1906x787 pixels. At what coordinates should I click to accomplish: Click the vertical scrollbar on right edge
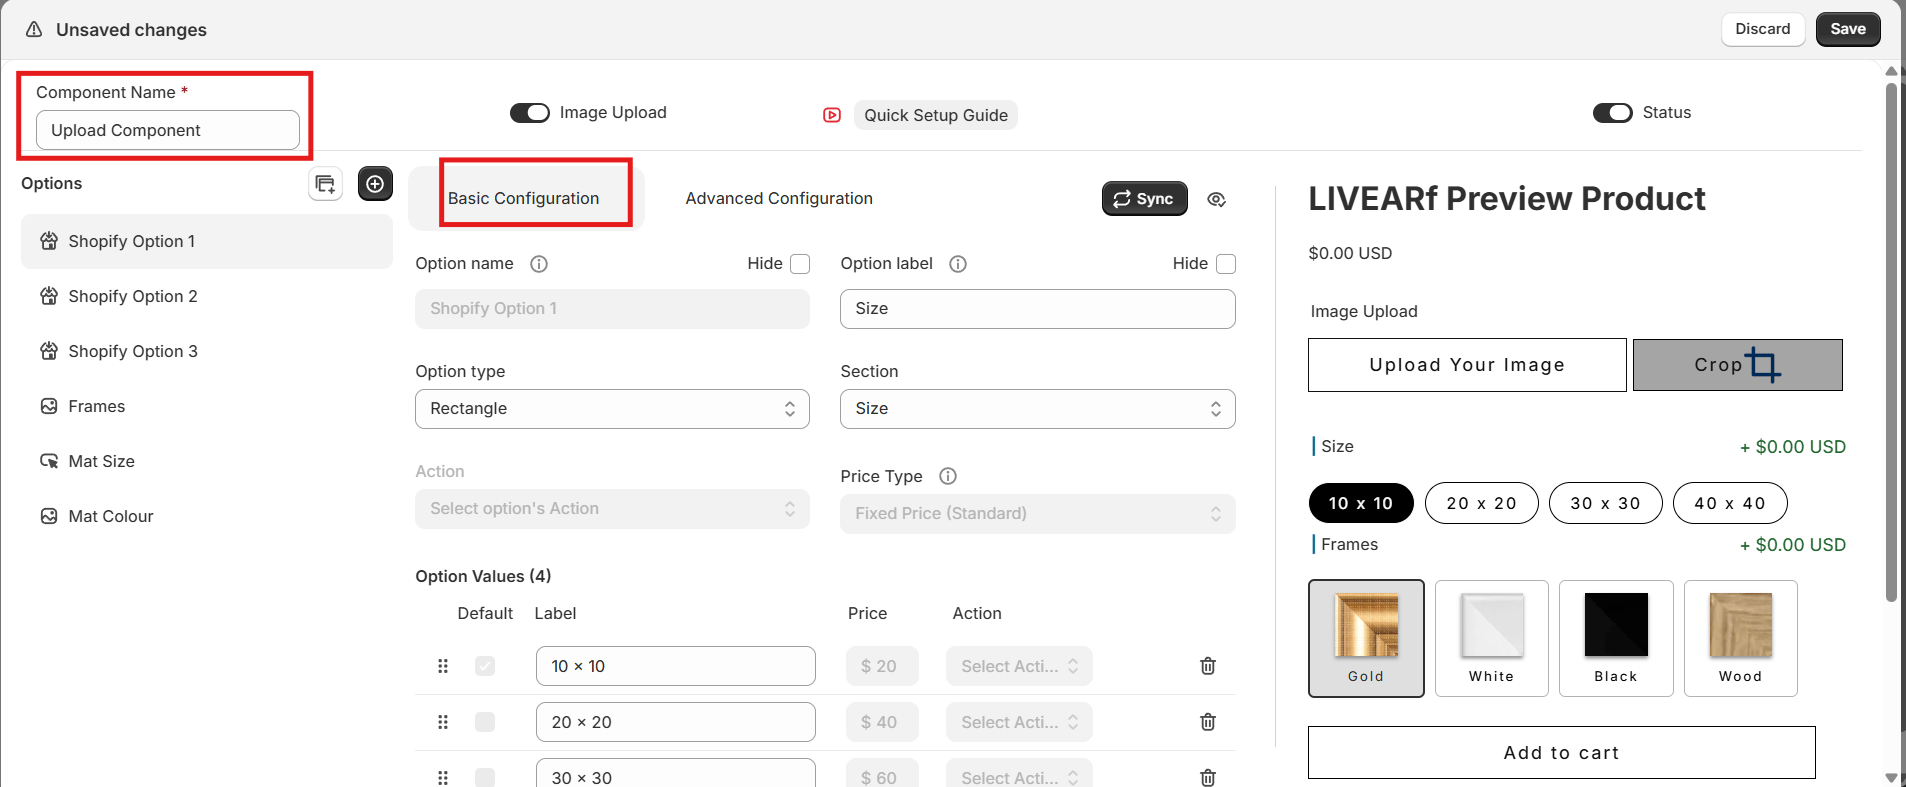click(x=1891, y=340)
